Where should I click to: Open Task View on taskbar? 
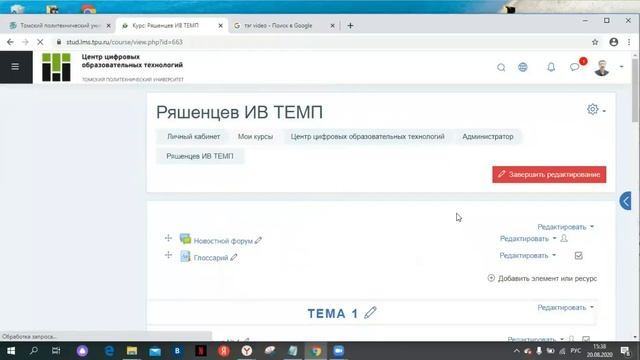click(x=56, y=351)
